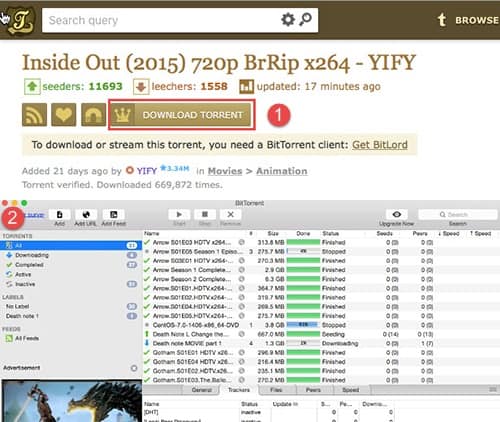
Task: Click circle icon next to Arrow S01E03 name
Action: (242, 242)
